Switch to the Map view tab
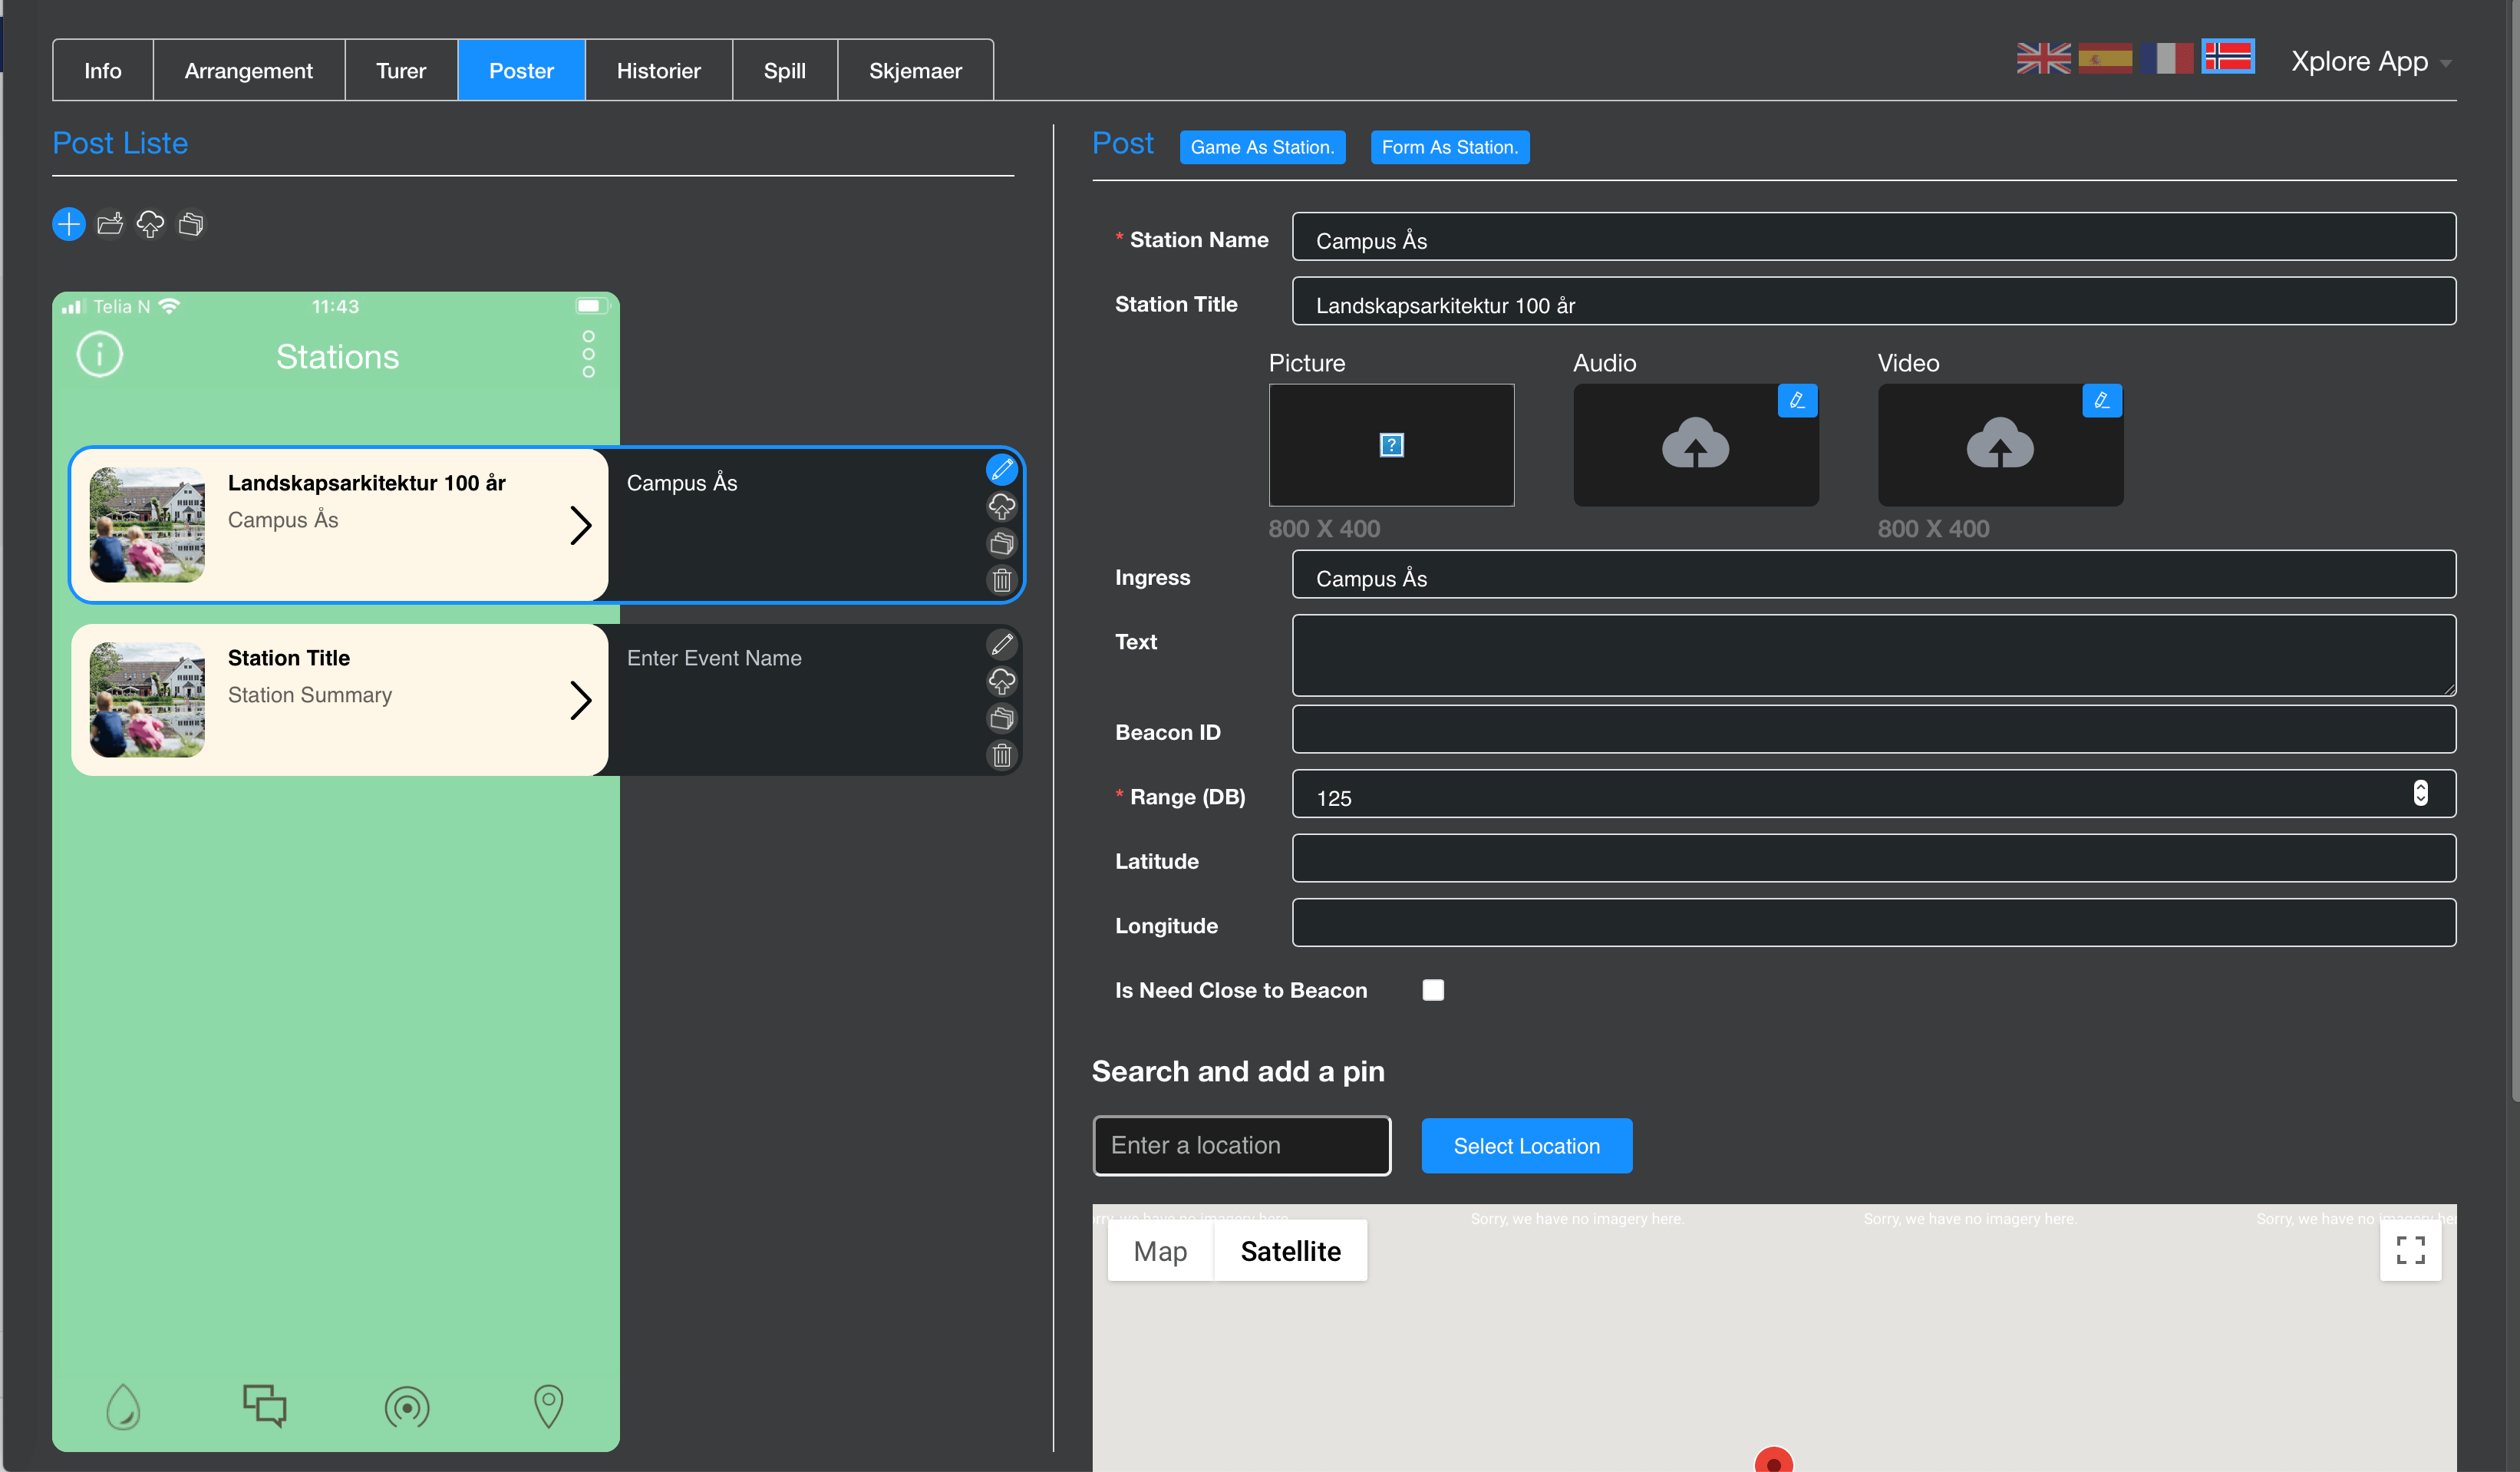 (x=1159, y=1251)
